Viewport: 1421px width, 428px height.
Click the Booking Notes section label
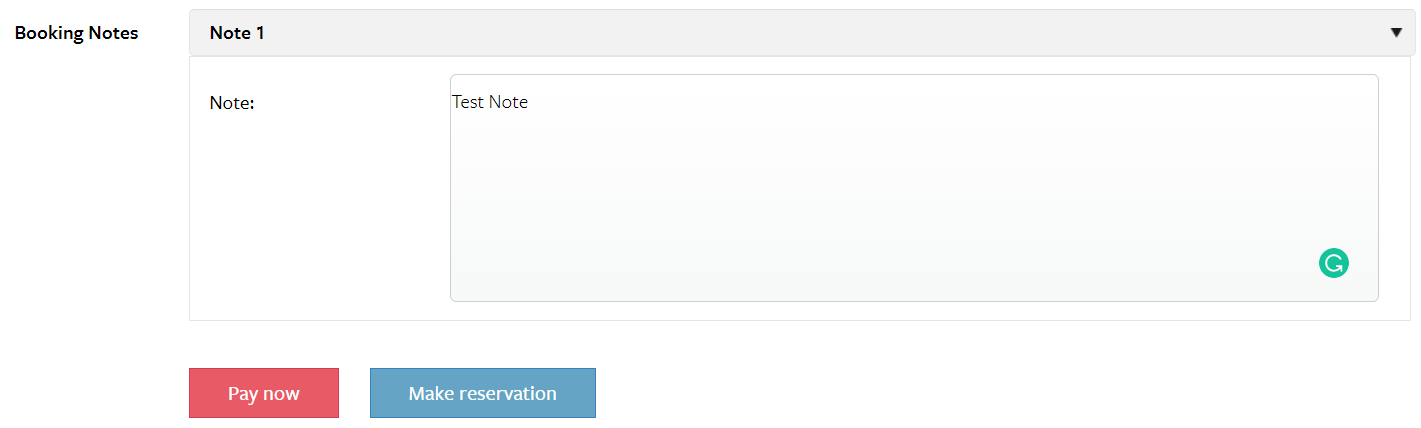77,33
